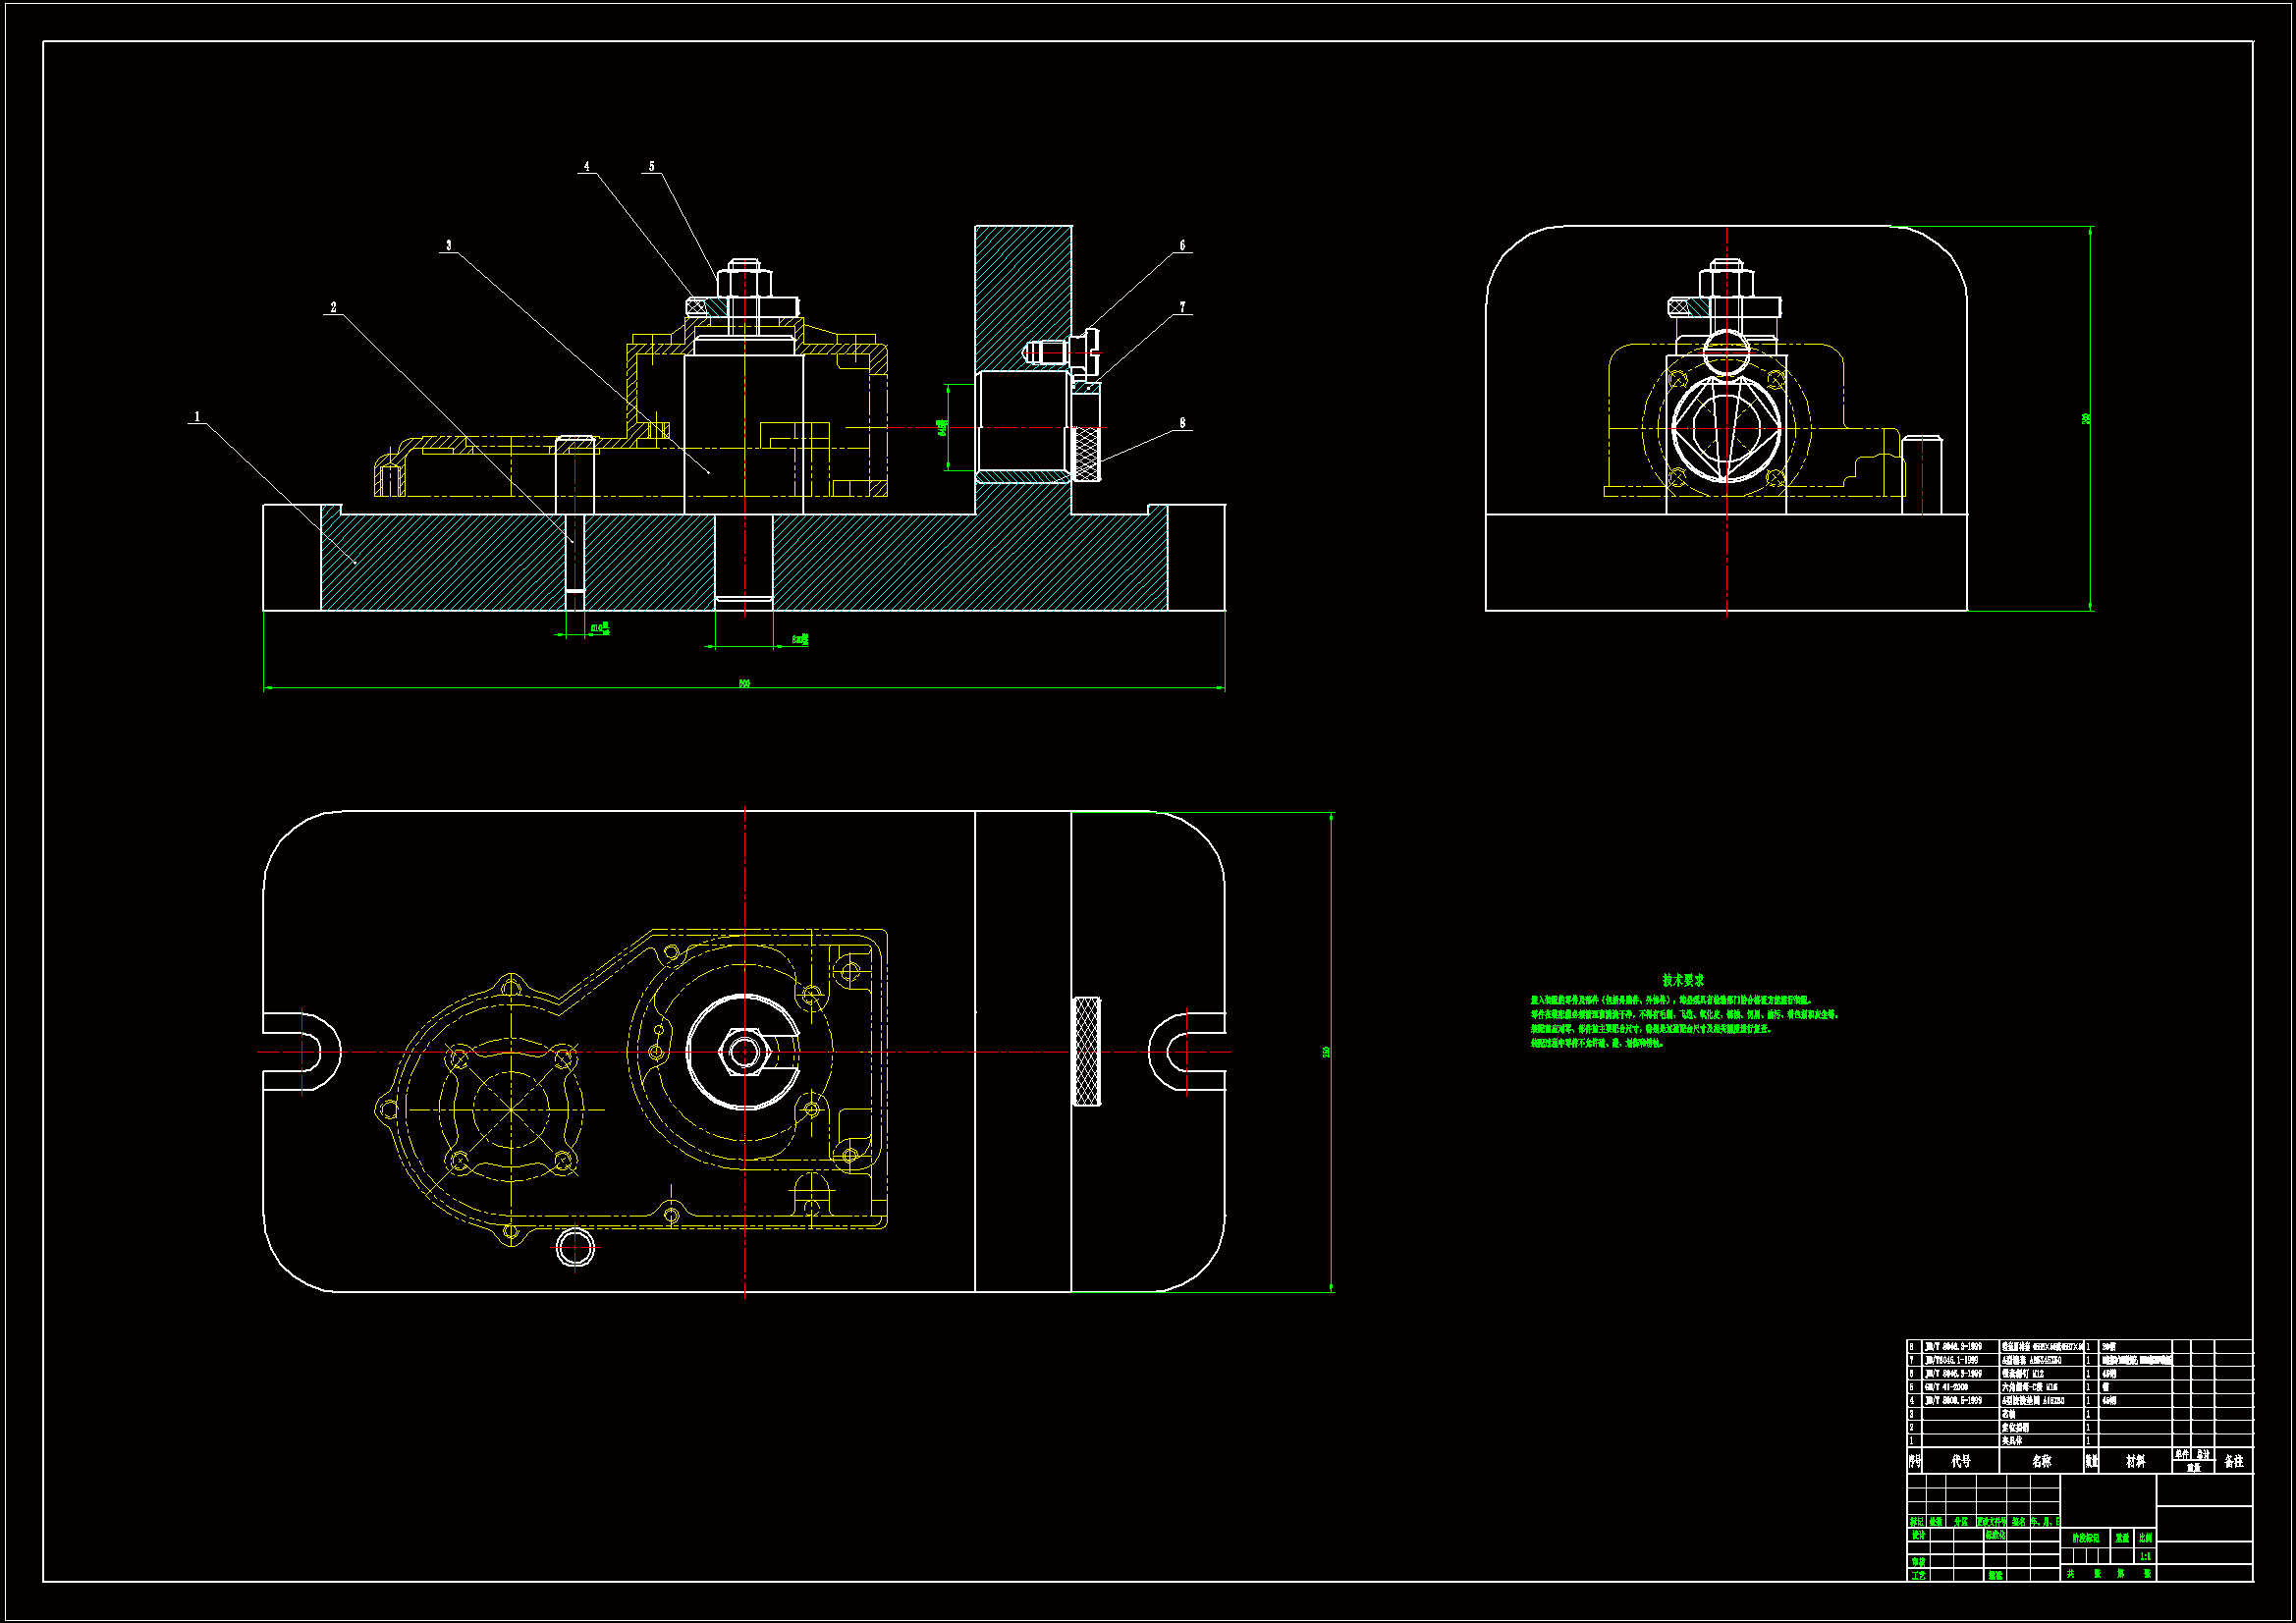Click the 技术要求 heading text

coord(1683,980)
